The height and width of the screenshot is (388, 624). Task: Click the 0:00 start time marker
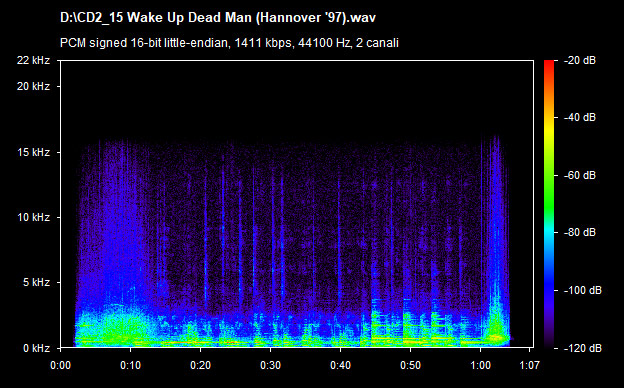[x=60, y=365]
